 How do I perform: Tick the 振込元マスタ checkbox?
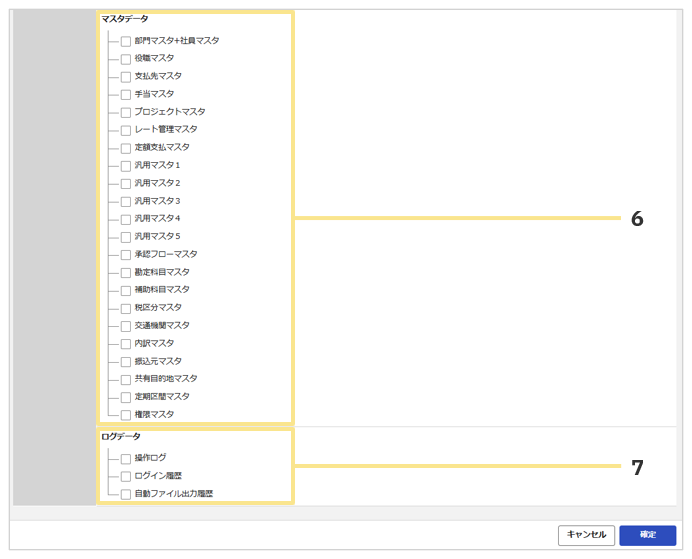126,362
